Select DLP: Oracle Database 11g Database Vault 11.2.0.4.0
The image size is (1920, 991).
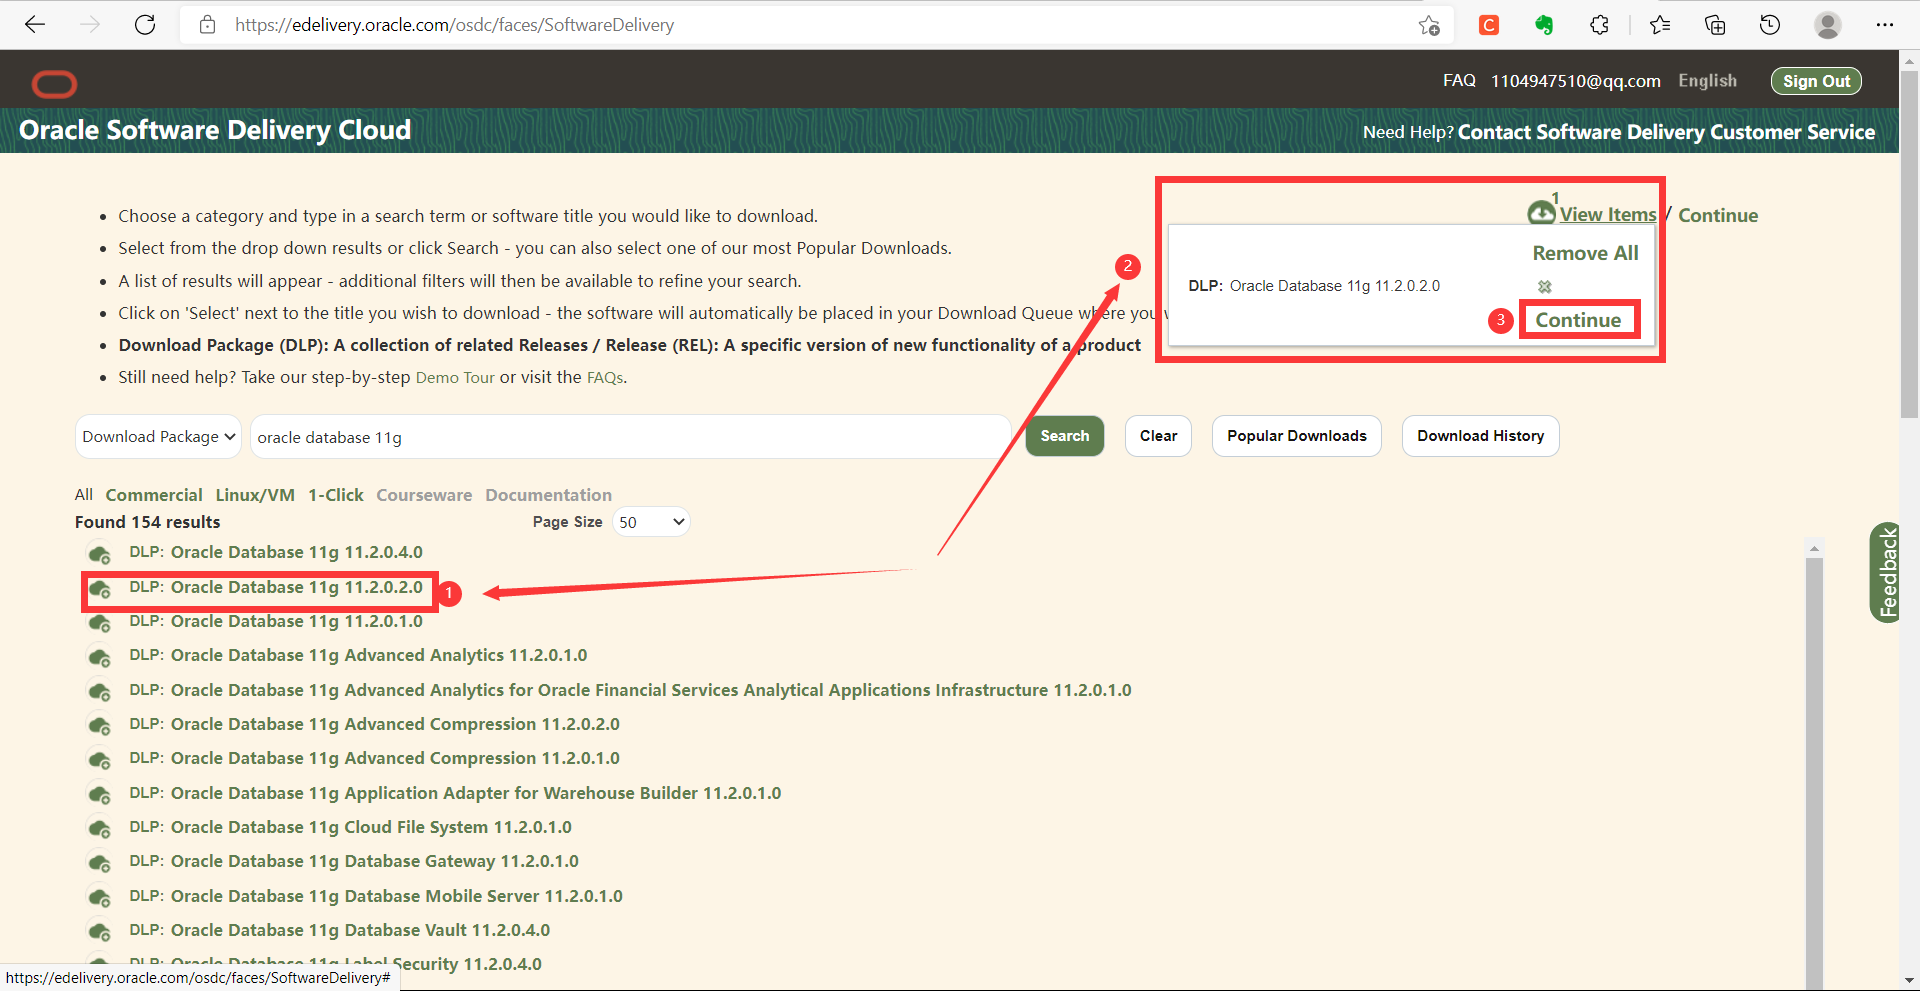click(339, 930)
